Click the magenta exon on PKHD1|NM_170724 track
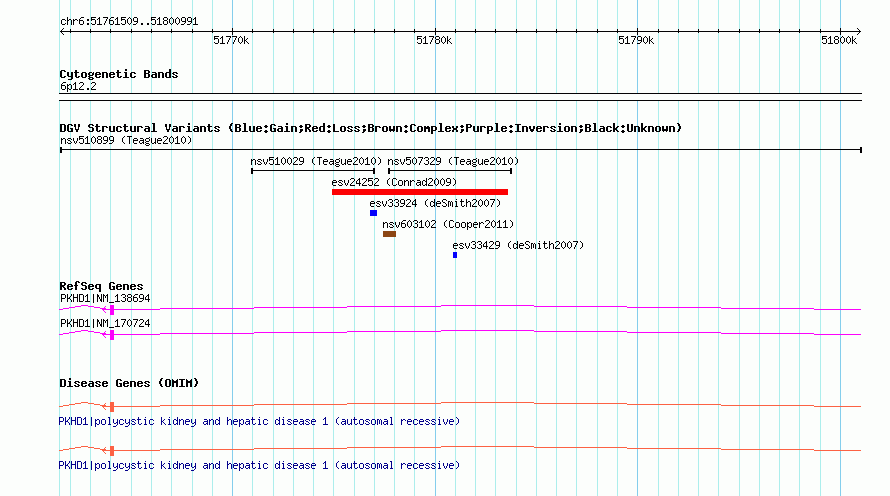 coord(112,335)
